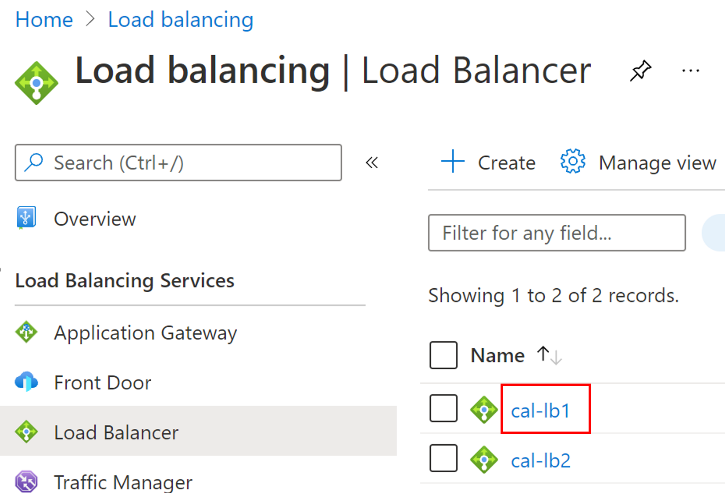The width and height of the screenshot is (725, 493).
Task: Click the Create button
Action: pyautogui.click(x=488, y=162)
